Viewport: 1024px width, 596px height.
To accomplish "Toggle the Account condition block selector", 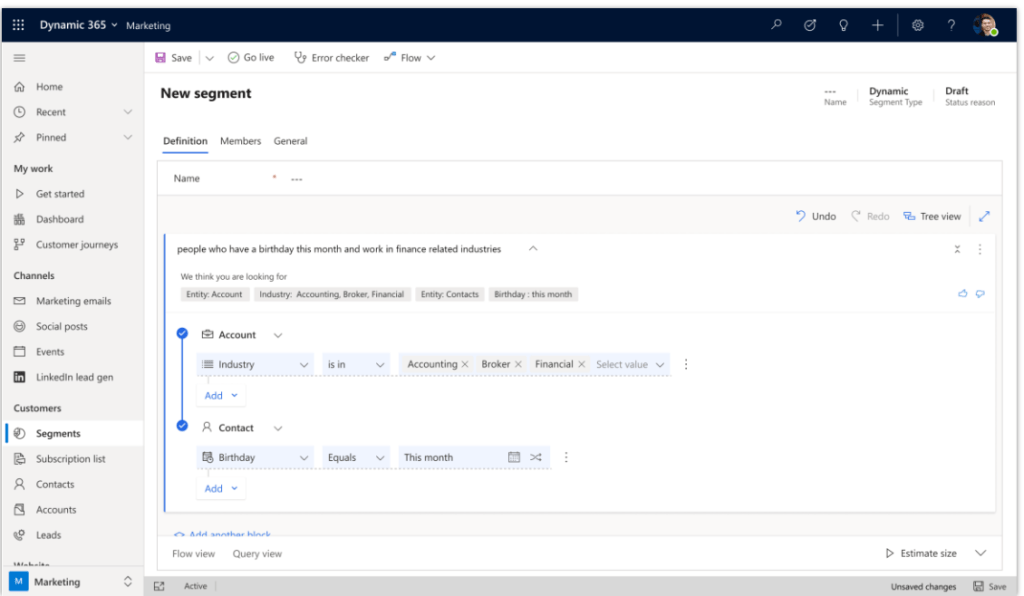I will [181, 336].
